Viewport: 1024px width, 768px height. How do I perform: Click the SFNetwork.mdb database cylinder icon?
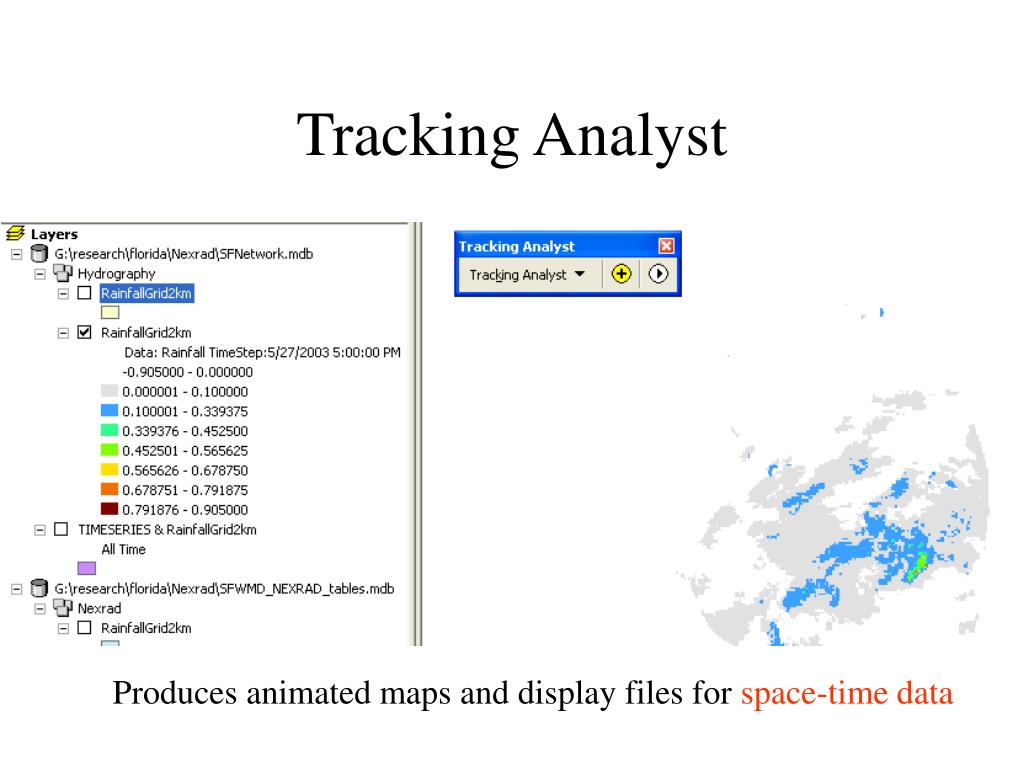coord(39,253)
